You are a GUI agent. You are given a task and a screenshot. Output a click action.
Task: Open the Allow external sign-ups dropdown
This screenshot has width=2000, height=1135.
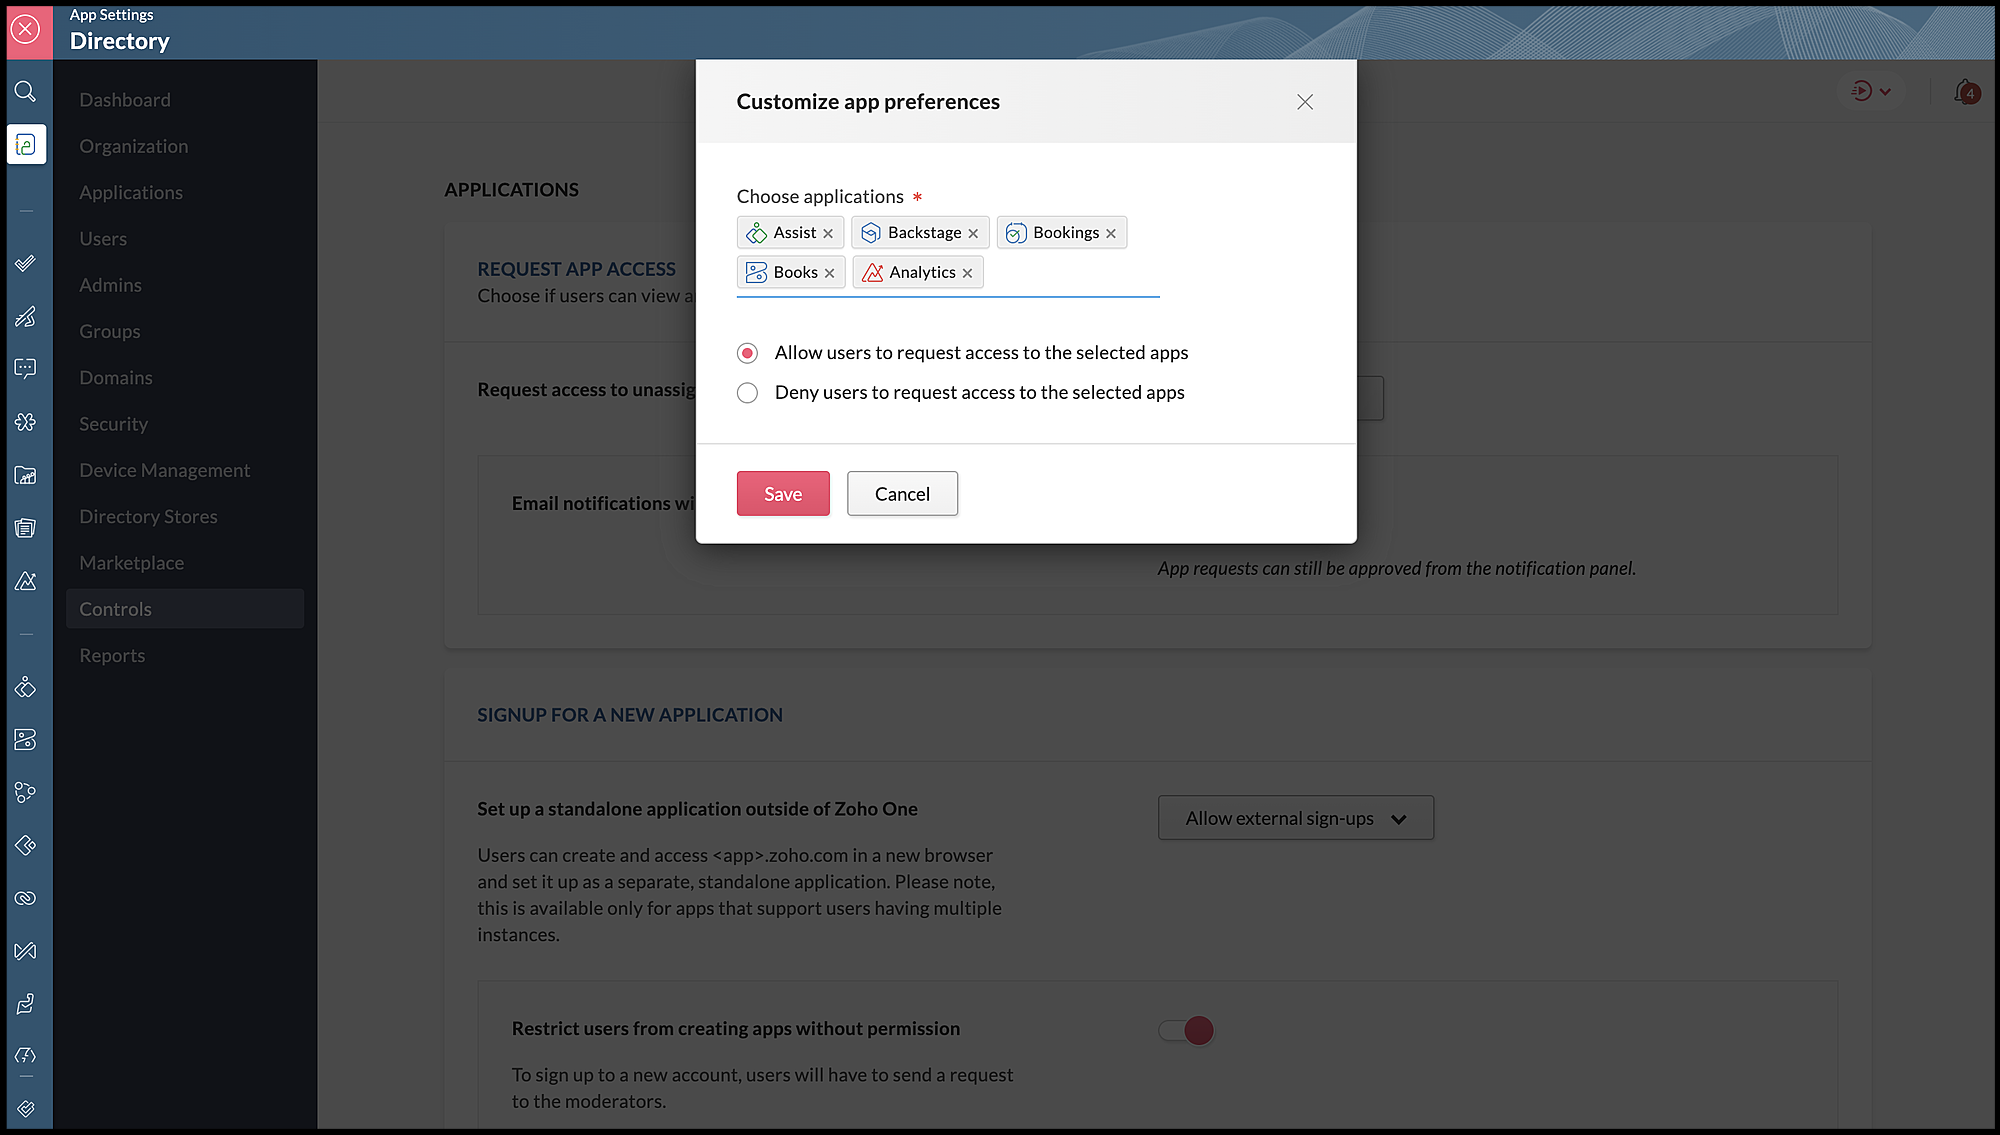click(x=1295, y=818)
